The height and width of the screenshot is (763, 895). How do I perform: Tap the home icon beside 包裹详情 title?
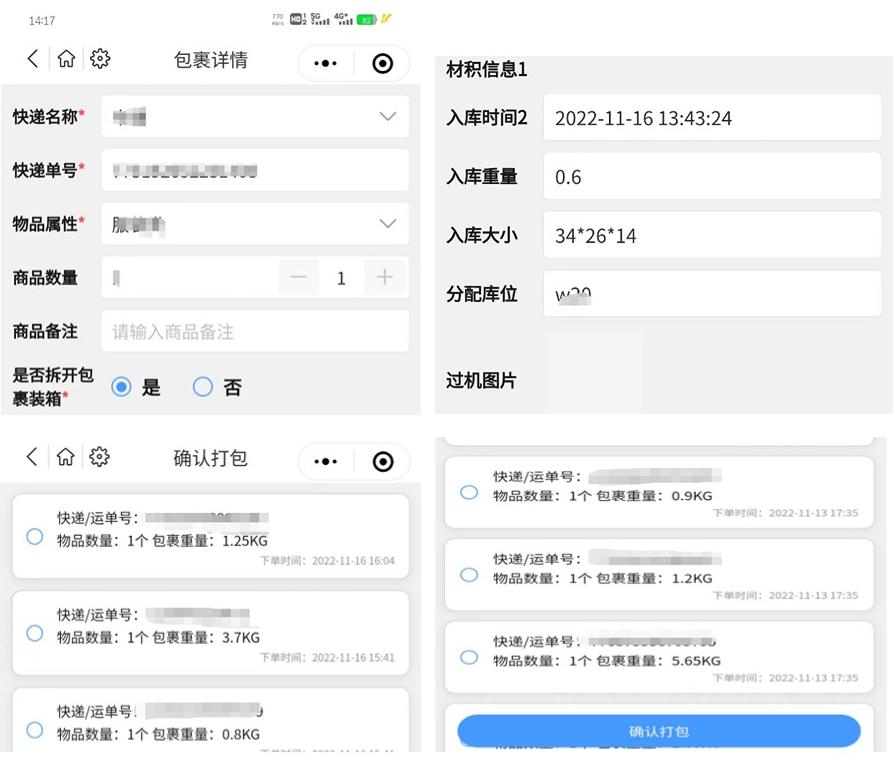66,58
